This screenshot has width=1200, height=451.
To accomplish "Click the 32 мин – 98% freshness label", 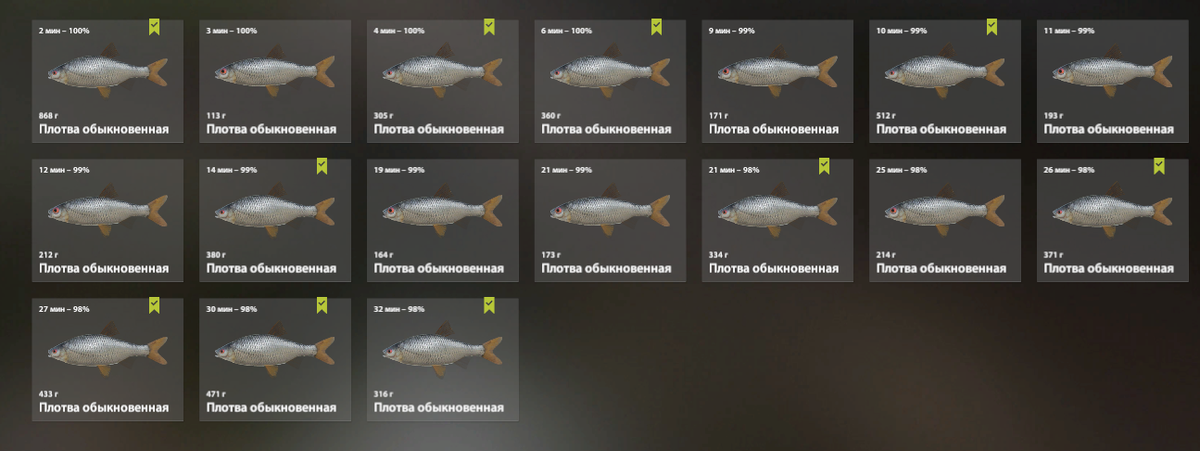I will (401, 309).
